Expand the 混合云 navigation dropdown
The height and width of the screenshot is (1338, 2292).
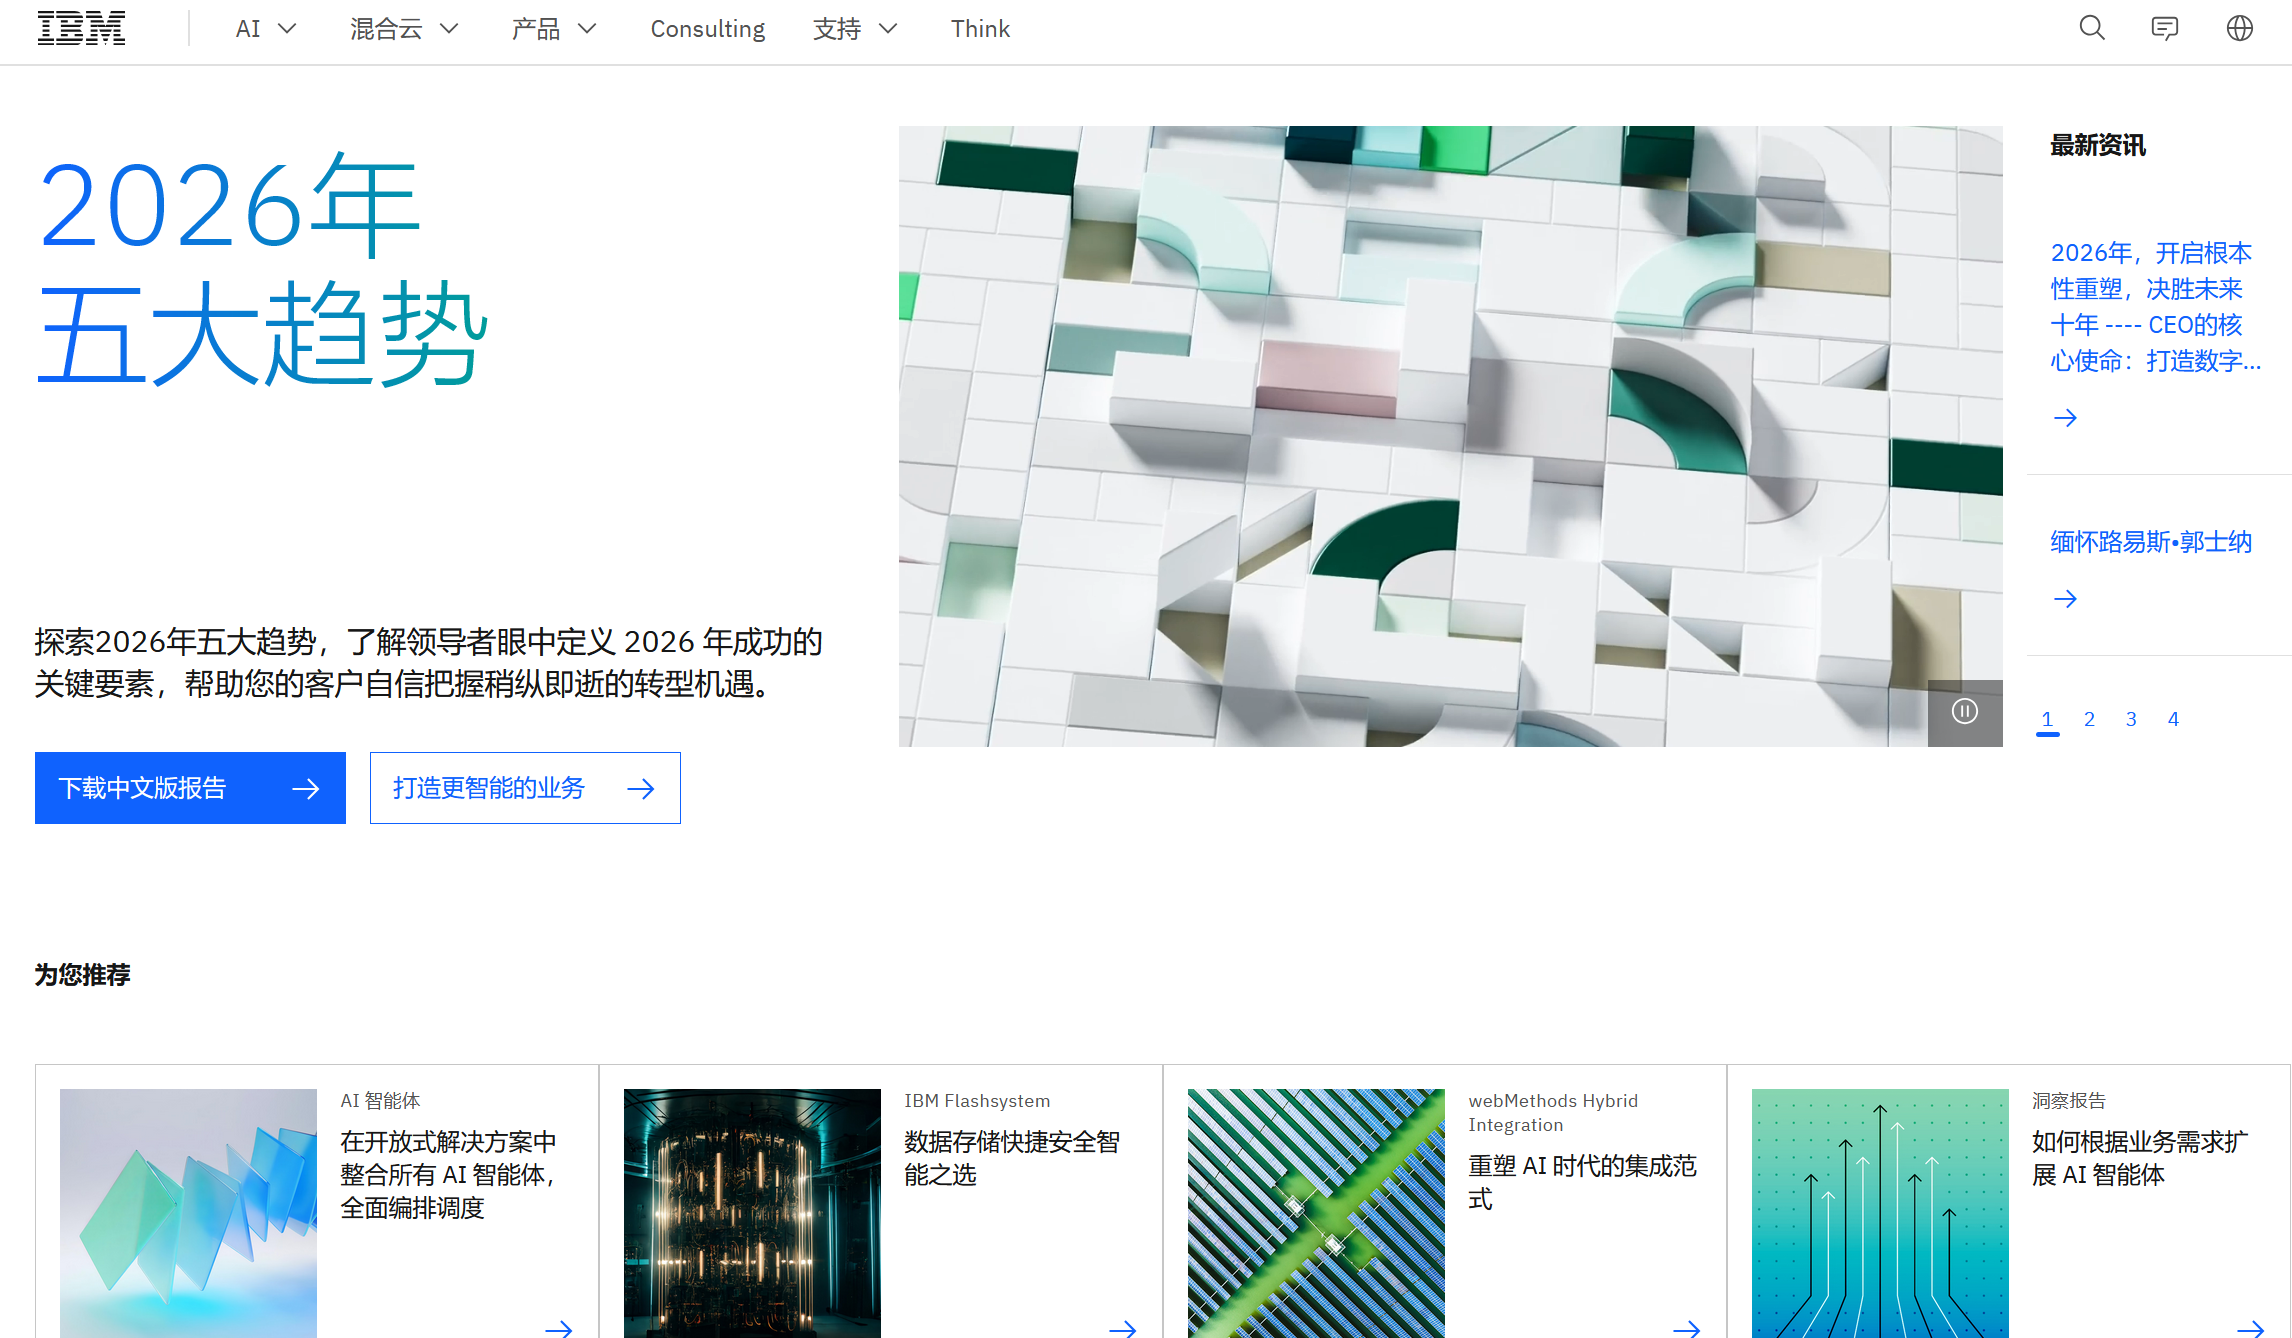point(404,29)
